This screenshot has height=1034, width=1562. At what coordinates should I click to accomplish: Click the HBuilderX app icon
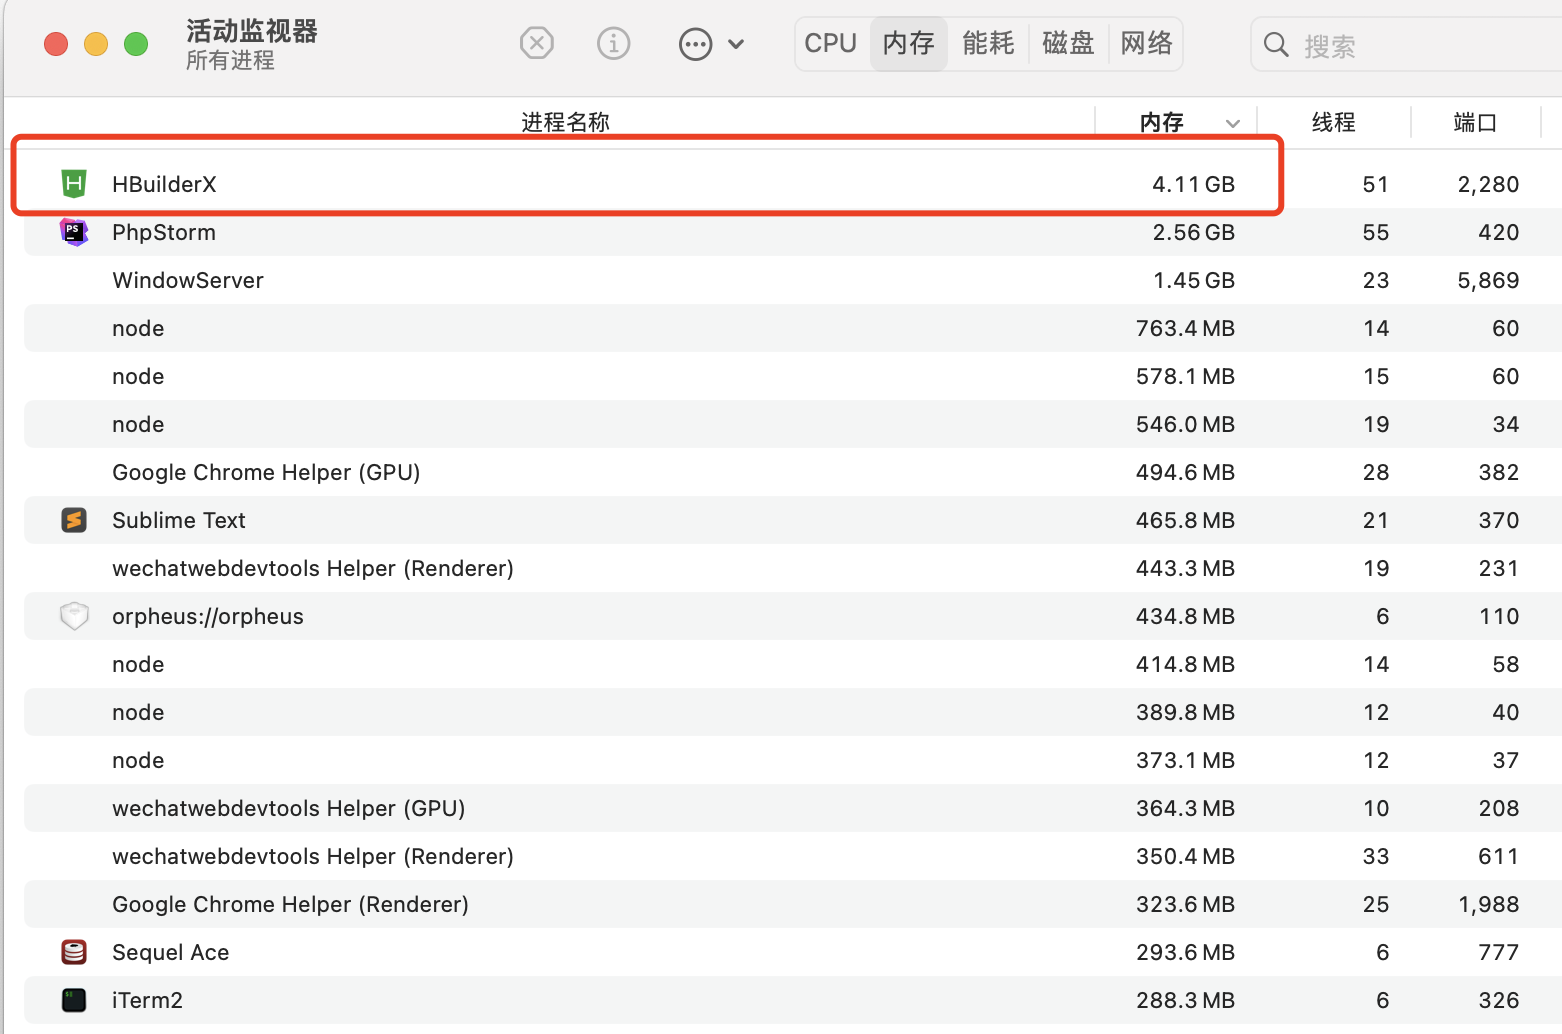[74, 184]
